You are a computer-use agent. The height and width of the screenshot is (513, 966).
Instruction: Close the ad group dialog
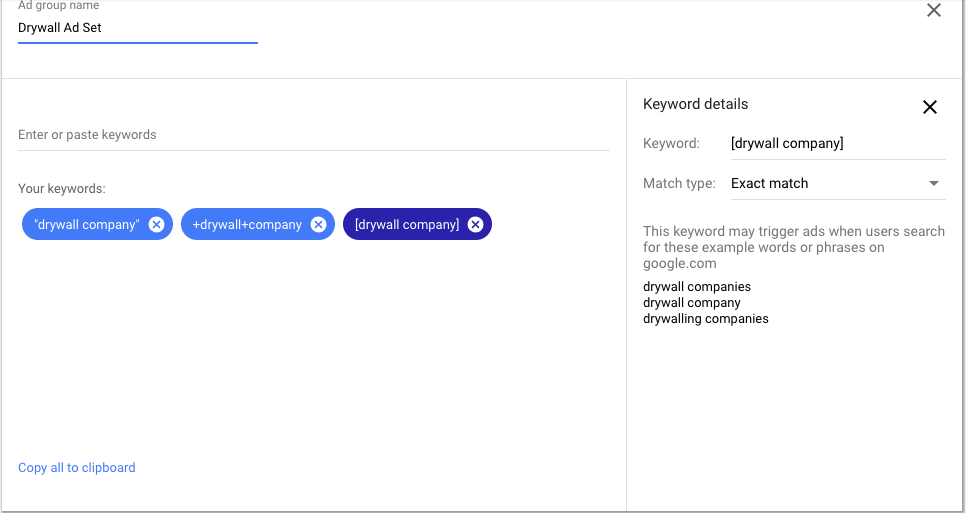pyautogui.click(x=934, y=10)
